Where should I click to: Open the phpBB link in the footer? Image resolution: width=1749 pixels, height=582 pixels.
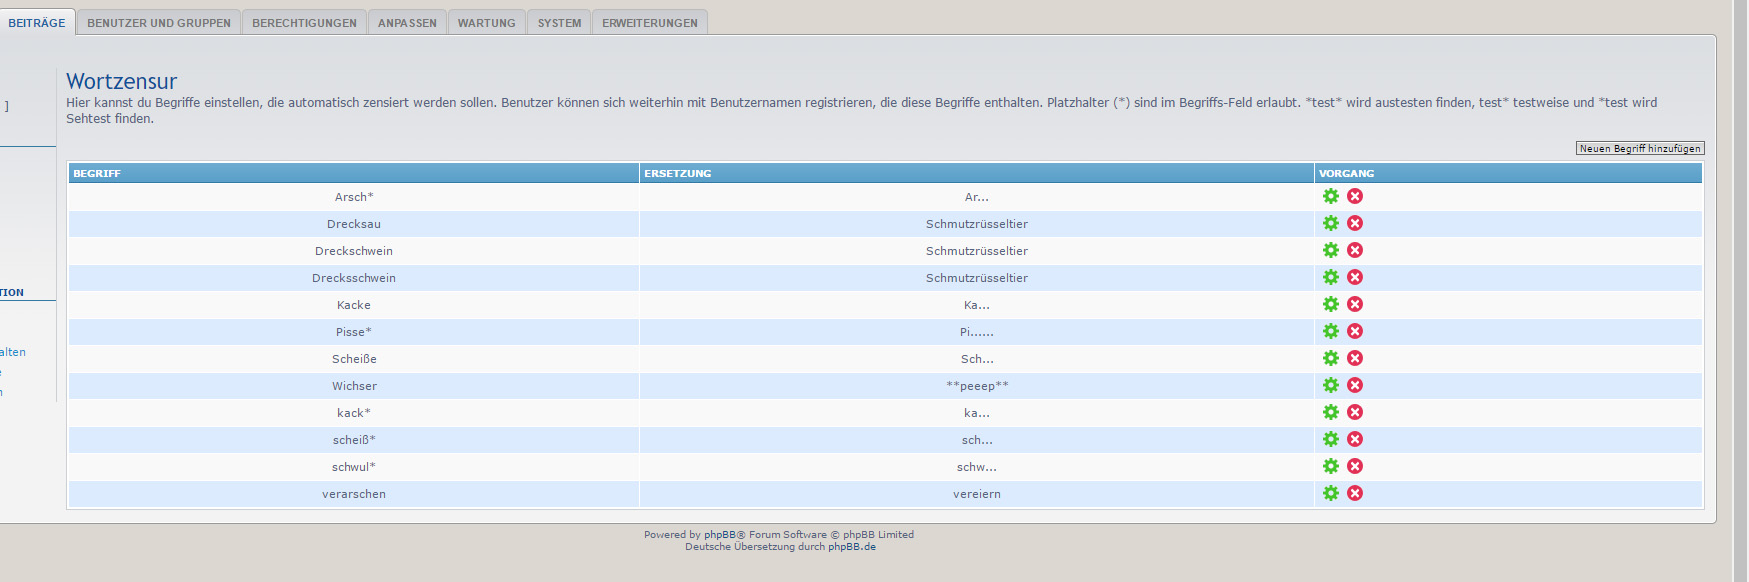click(719, 535)
